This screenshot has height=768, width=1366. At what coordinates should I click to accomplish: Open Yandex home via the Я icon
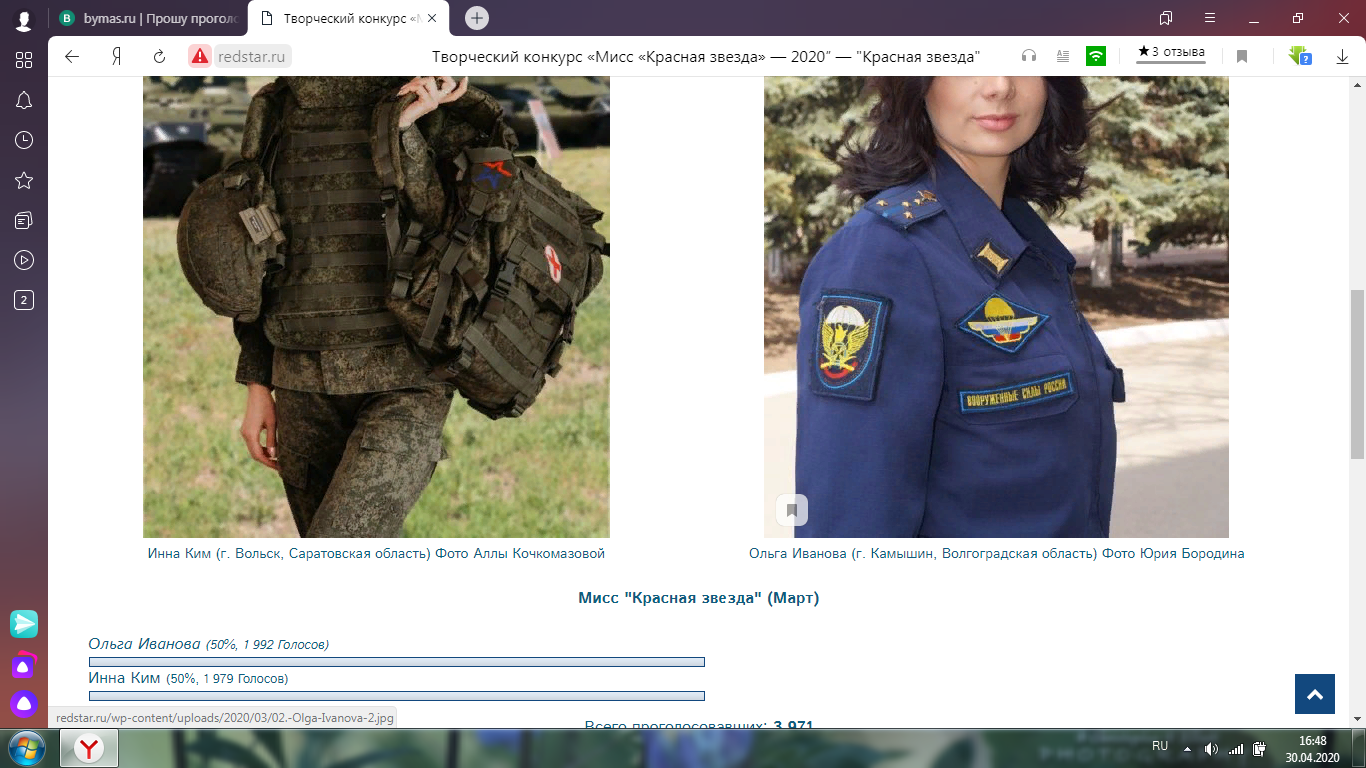(116, 57)
